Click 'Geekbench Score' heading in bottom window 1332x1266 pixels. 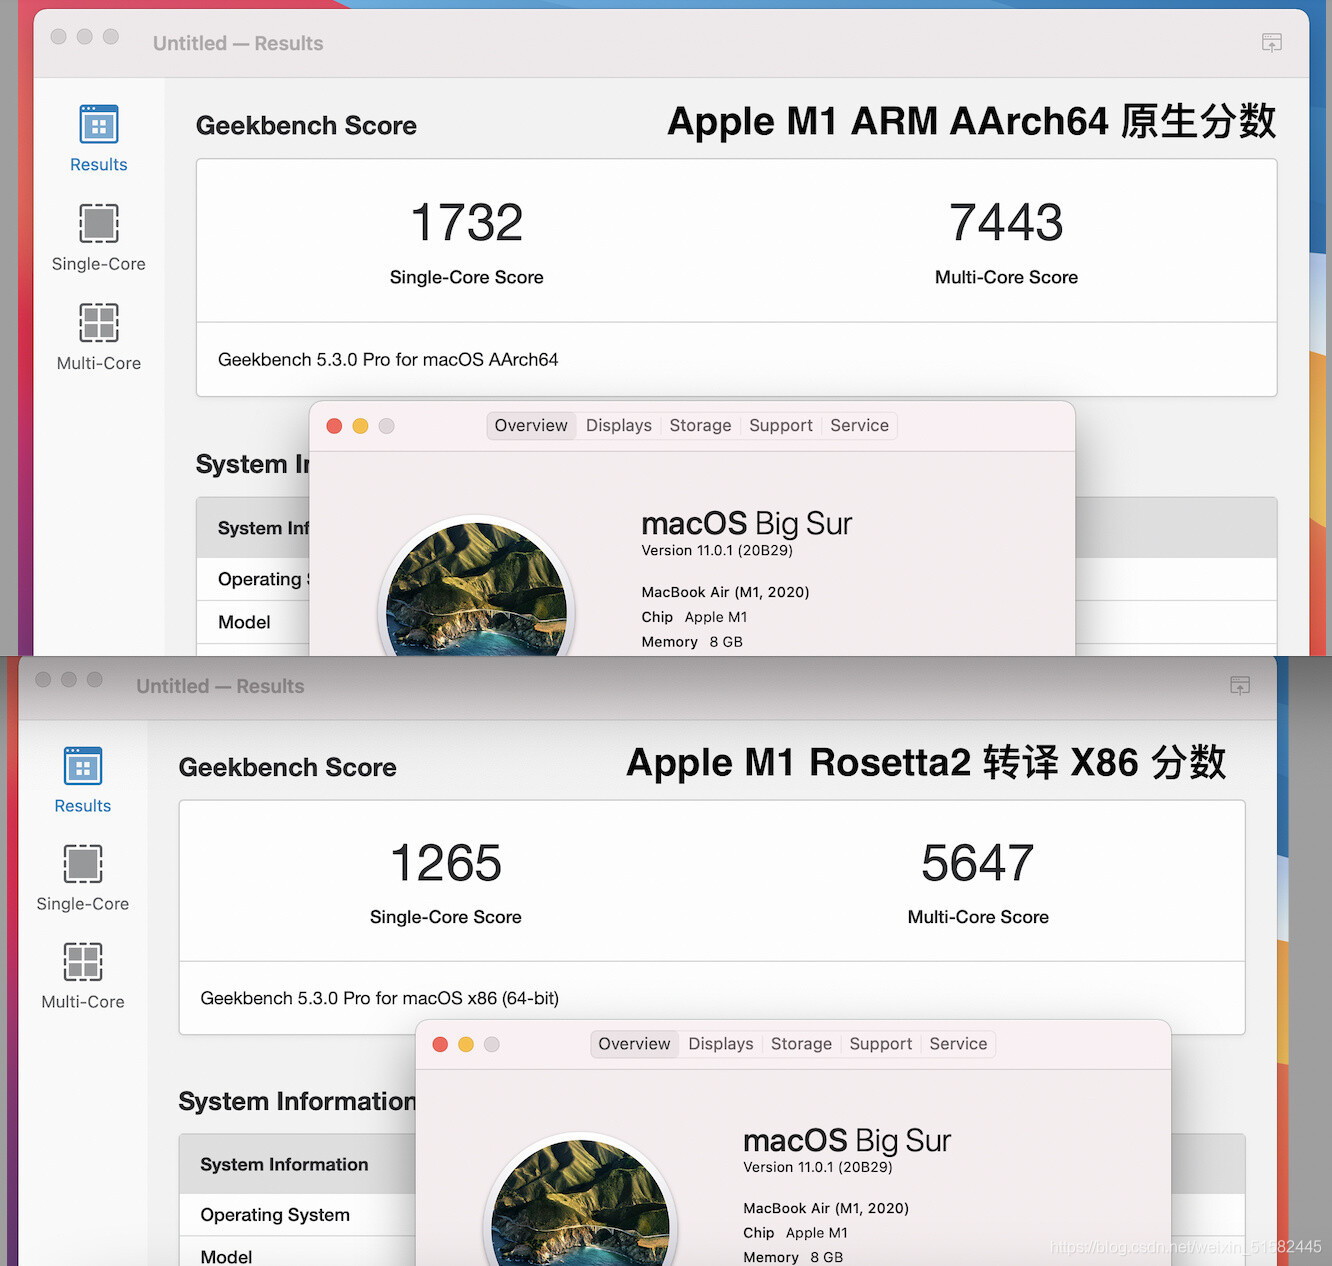[287, 768]
